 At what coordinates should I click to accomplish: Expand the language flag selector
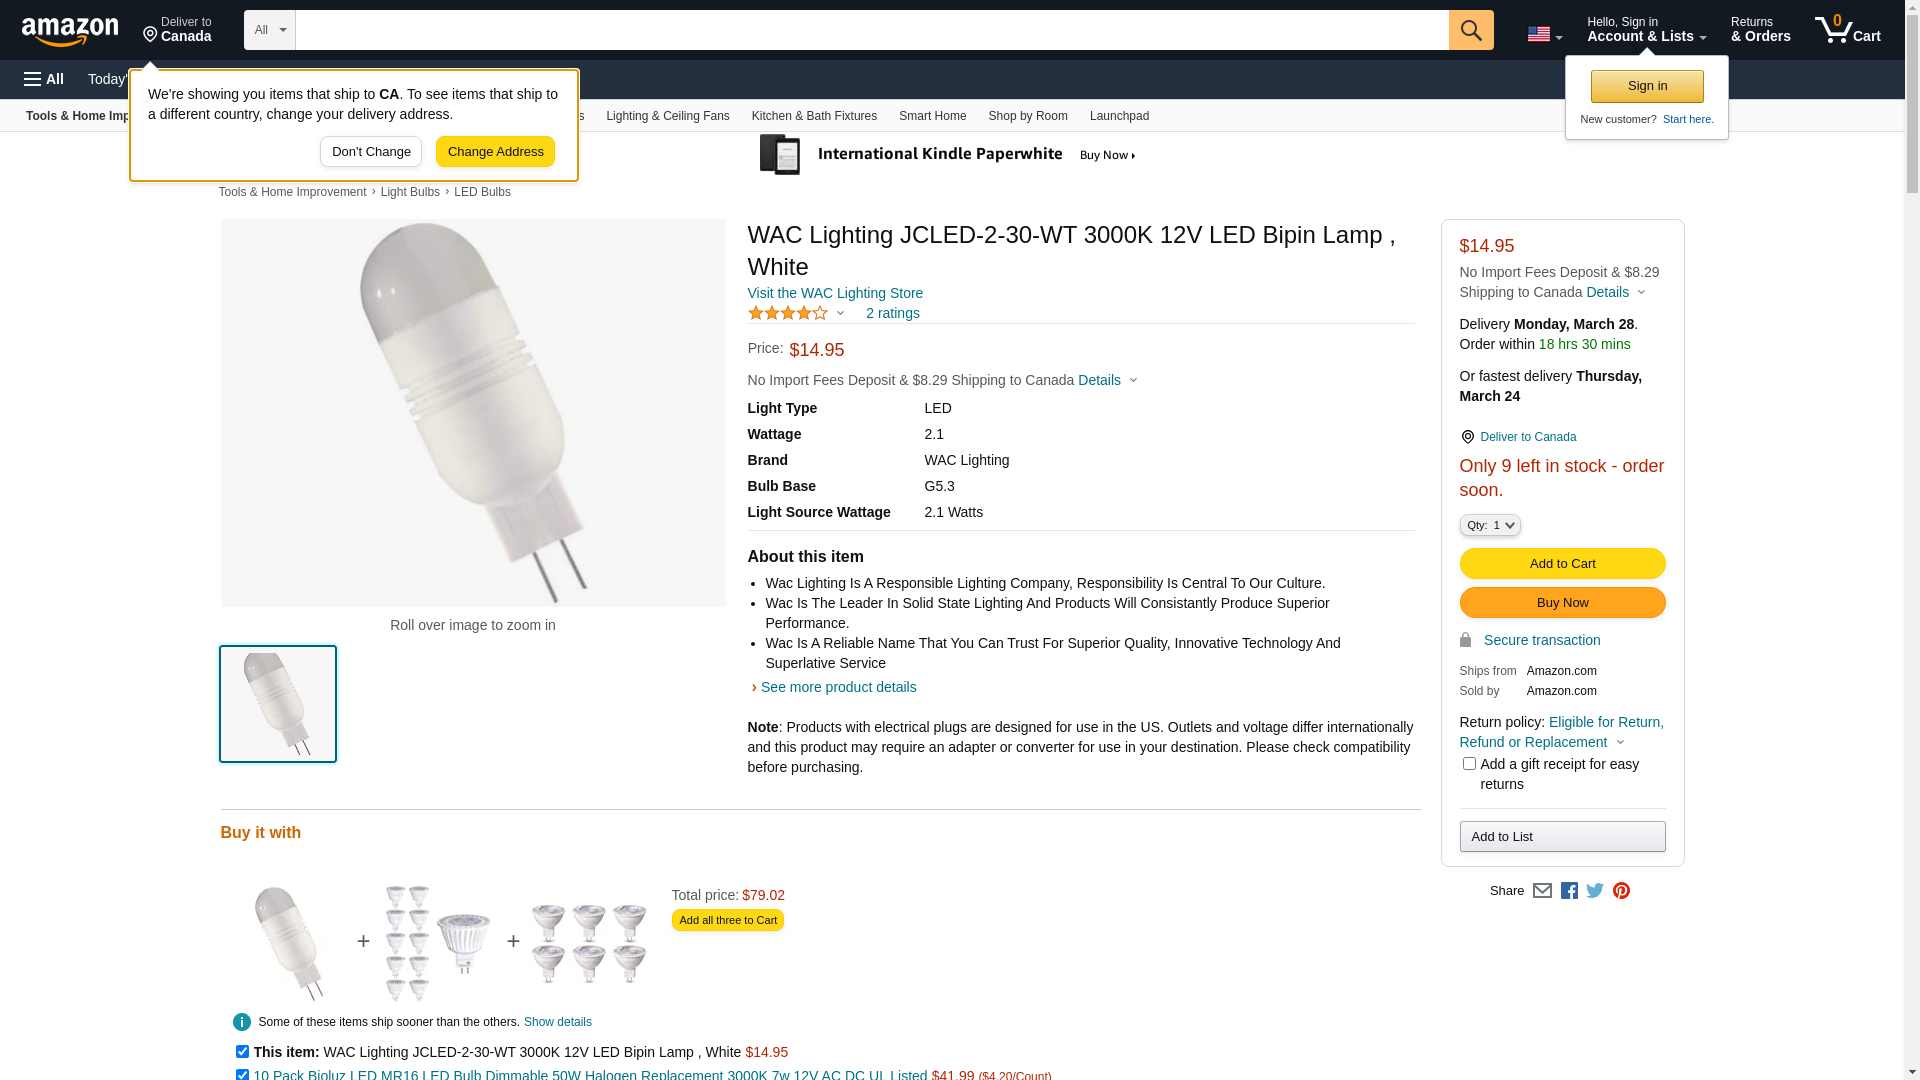1544,35
